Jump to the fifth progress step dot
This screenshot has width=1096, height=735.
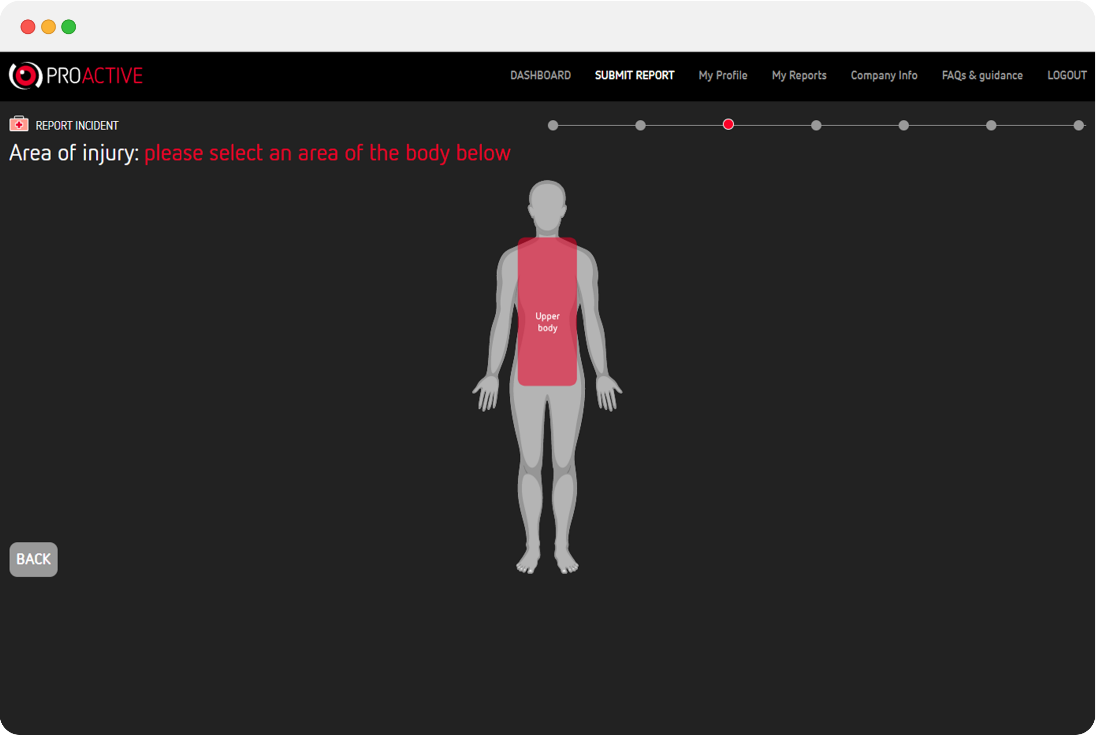(904, 125)
